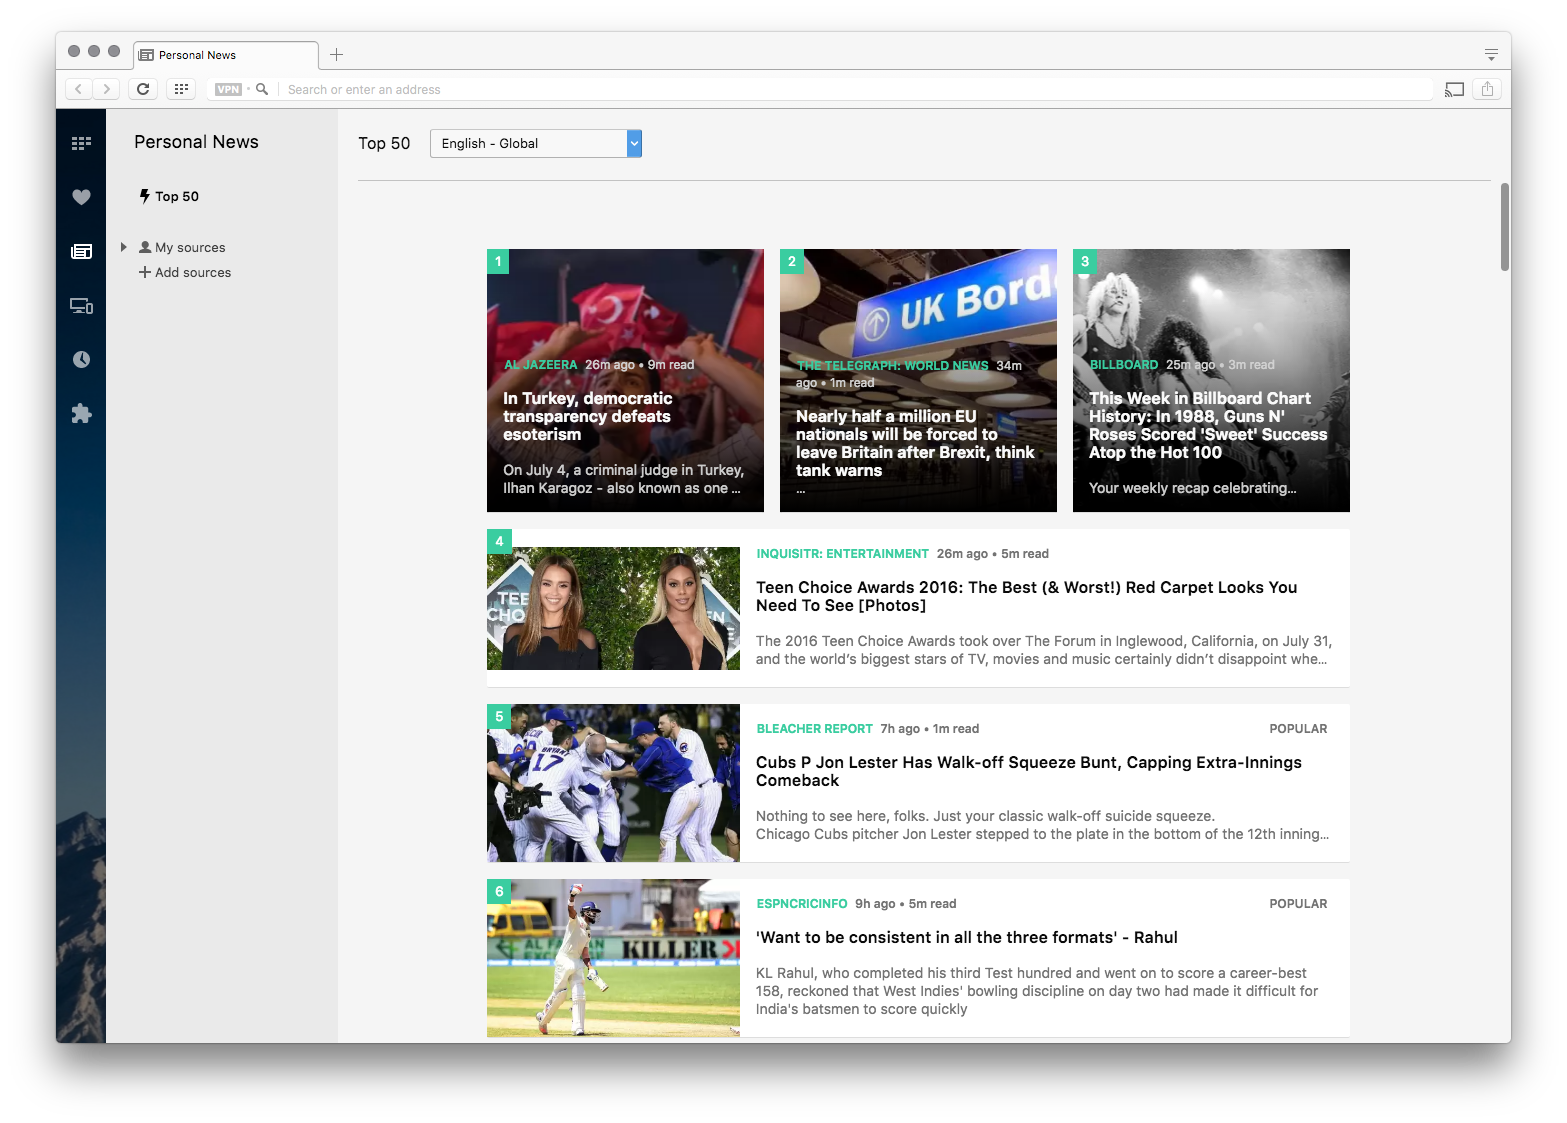1567x1123 pixels.
Task: Open the 'Want to be consistent' Rahul headline
Action: pos(966,937)
